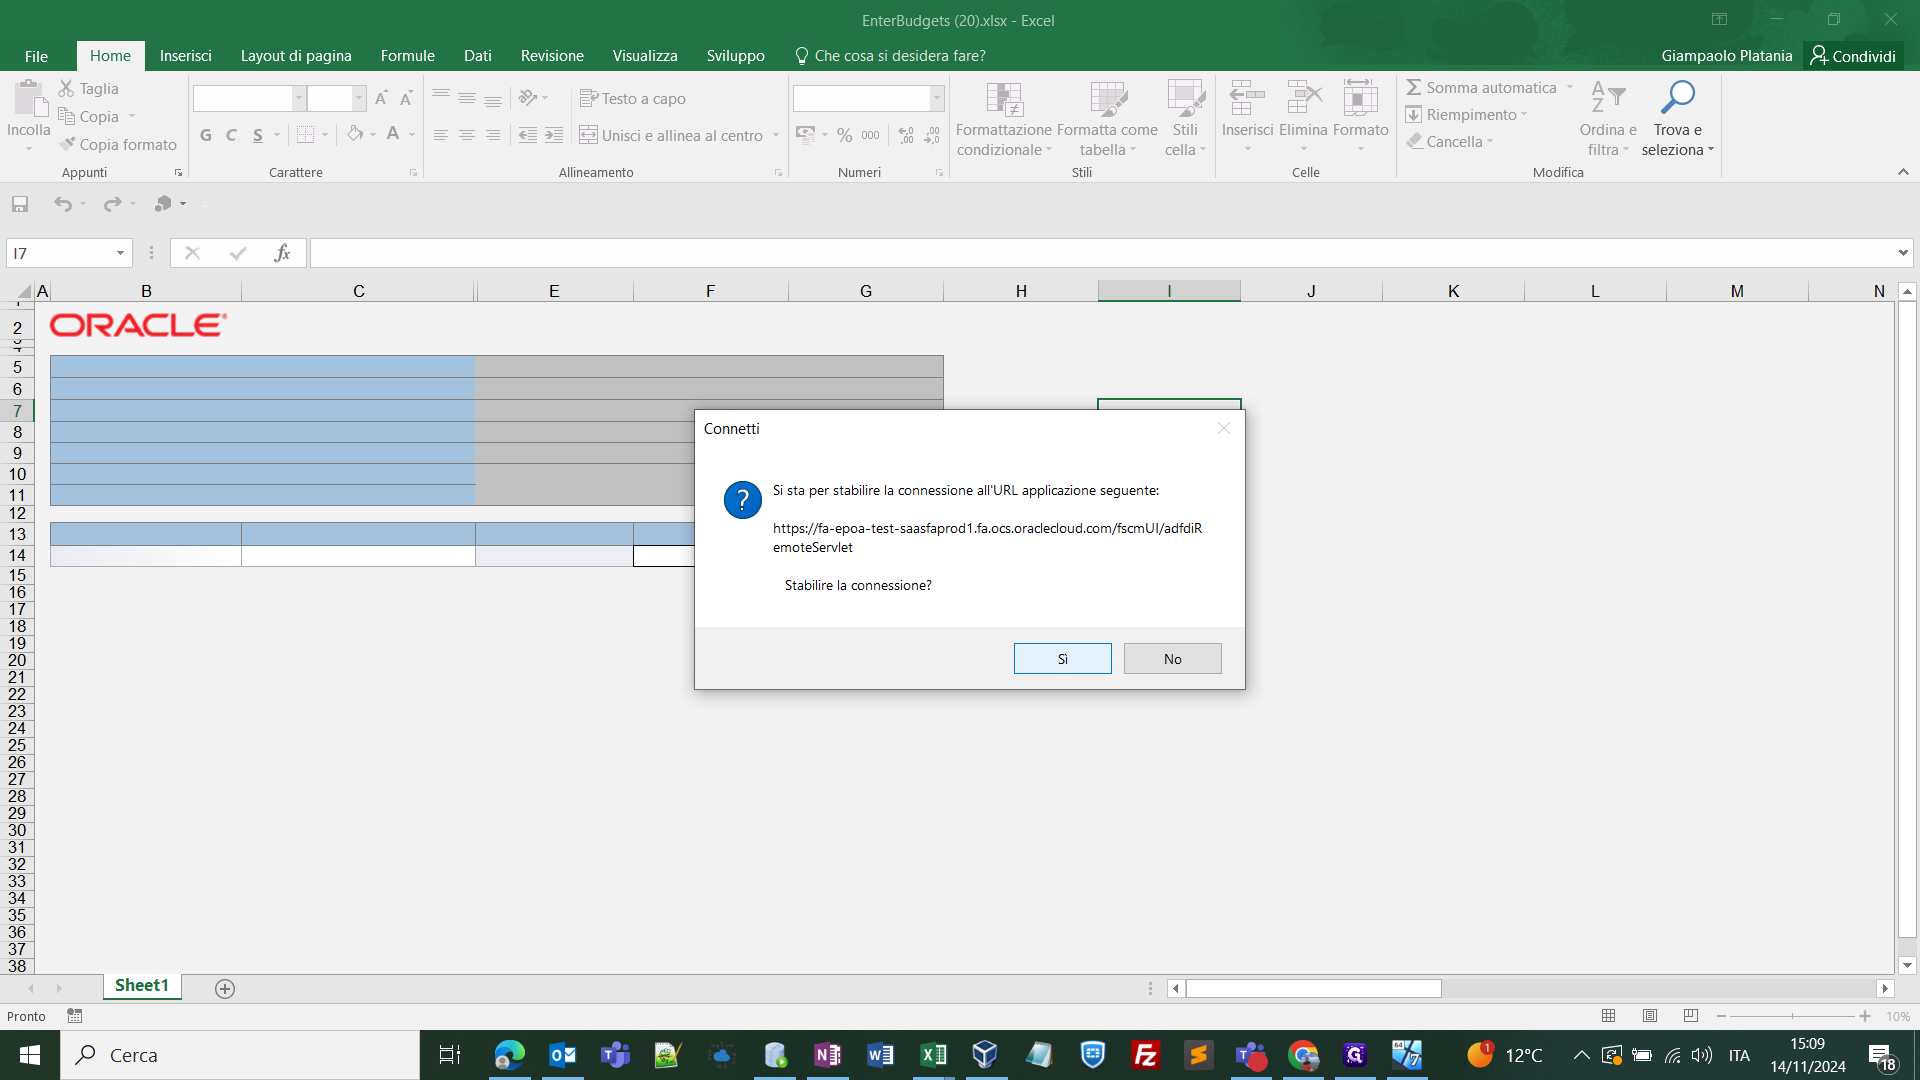1920x1080 pixels.
Task: Toggle align text right
Action: pyautogui.click(x=493, y=135)
